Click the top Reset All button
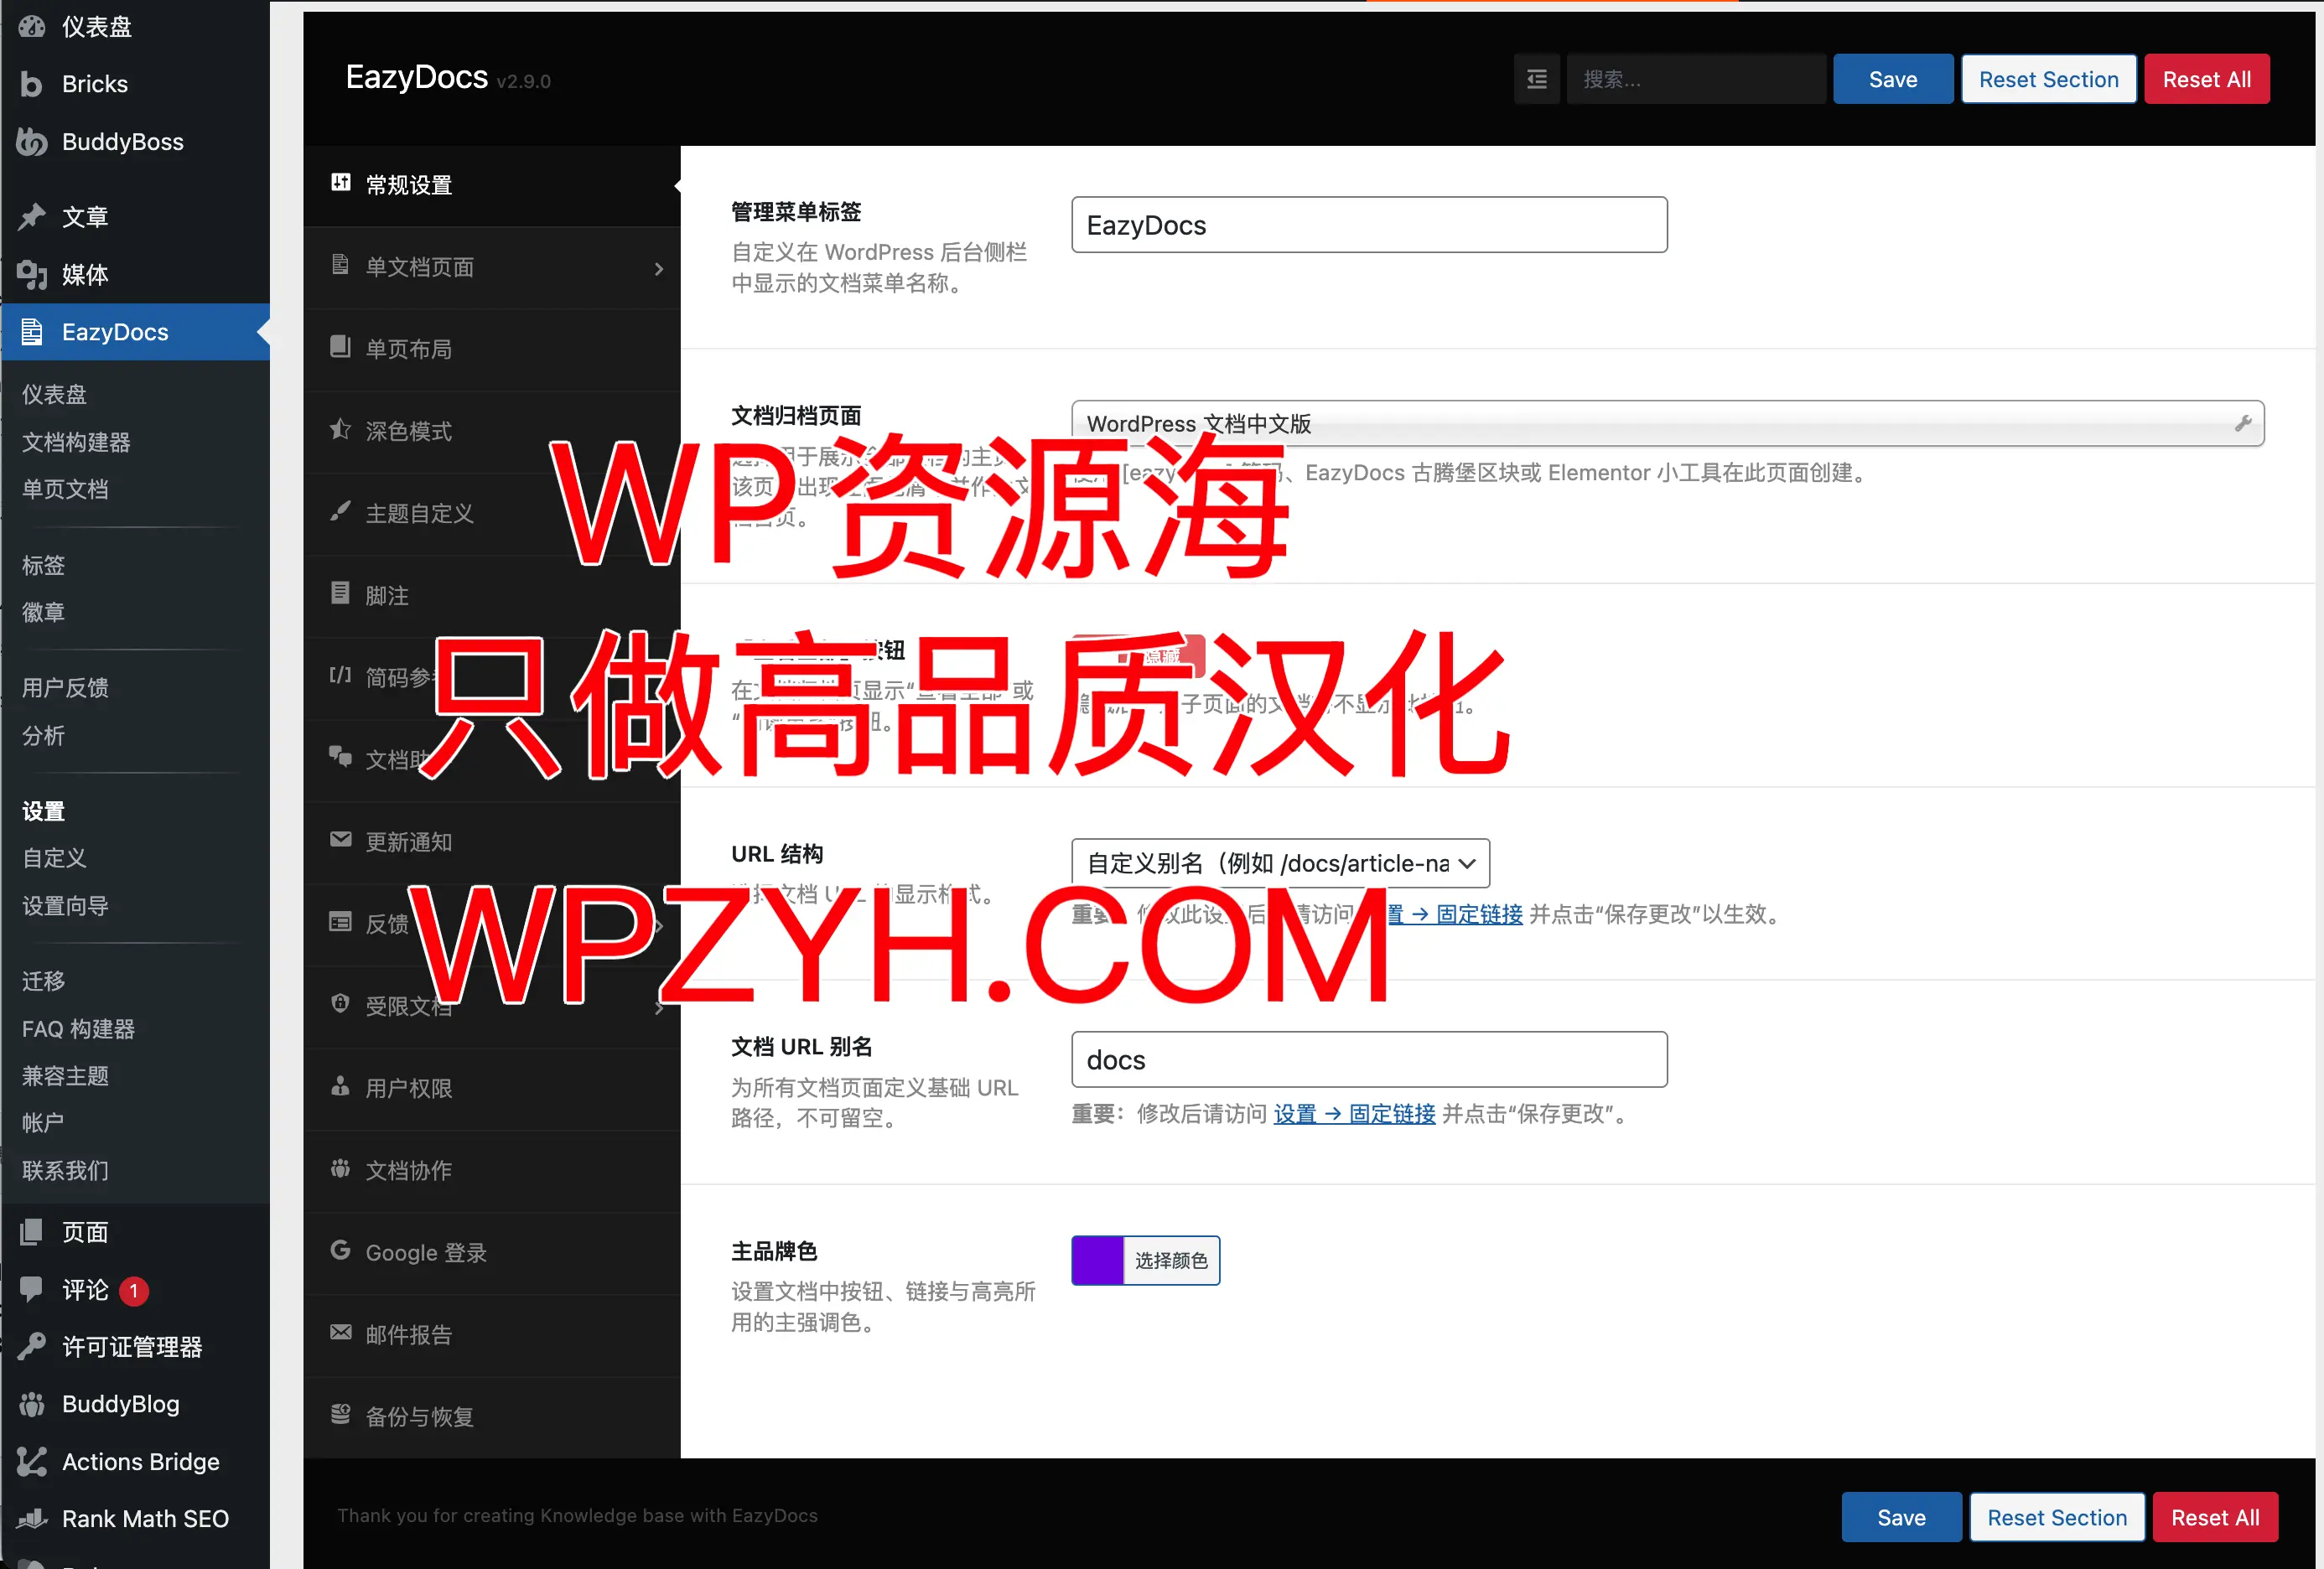 pos(2206,79)
